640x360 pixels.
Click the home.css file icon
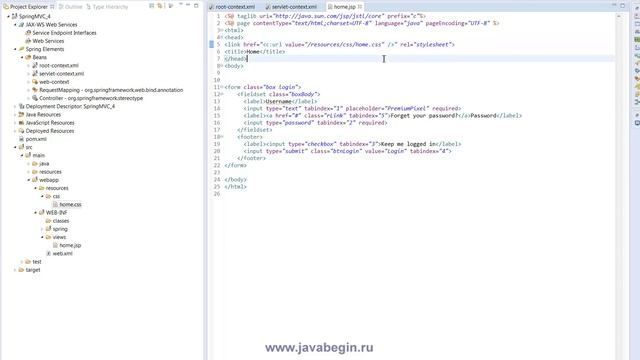[x=55, y=204]
